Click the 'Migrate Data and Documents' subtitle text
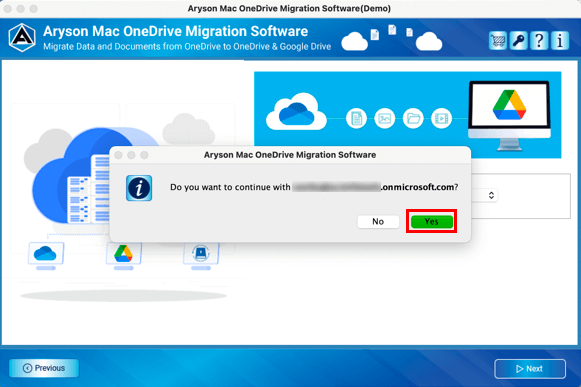The width and height of the screenshot is (581, 387). tap(187, 47)
